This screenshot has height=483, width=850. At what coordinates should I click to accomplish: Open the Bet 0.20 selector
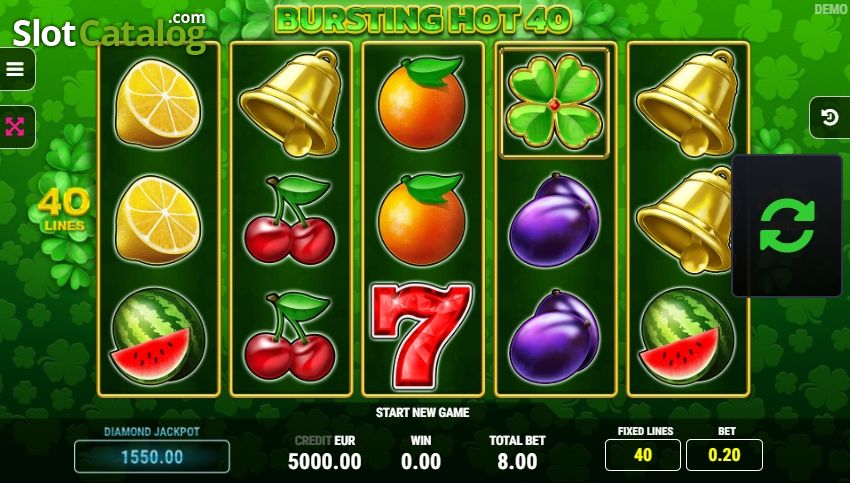(724, 455)
